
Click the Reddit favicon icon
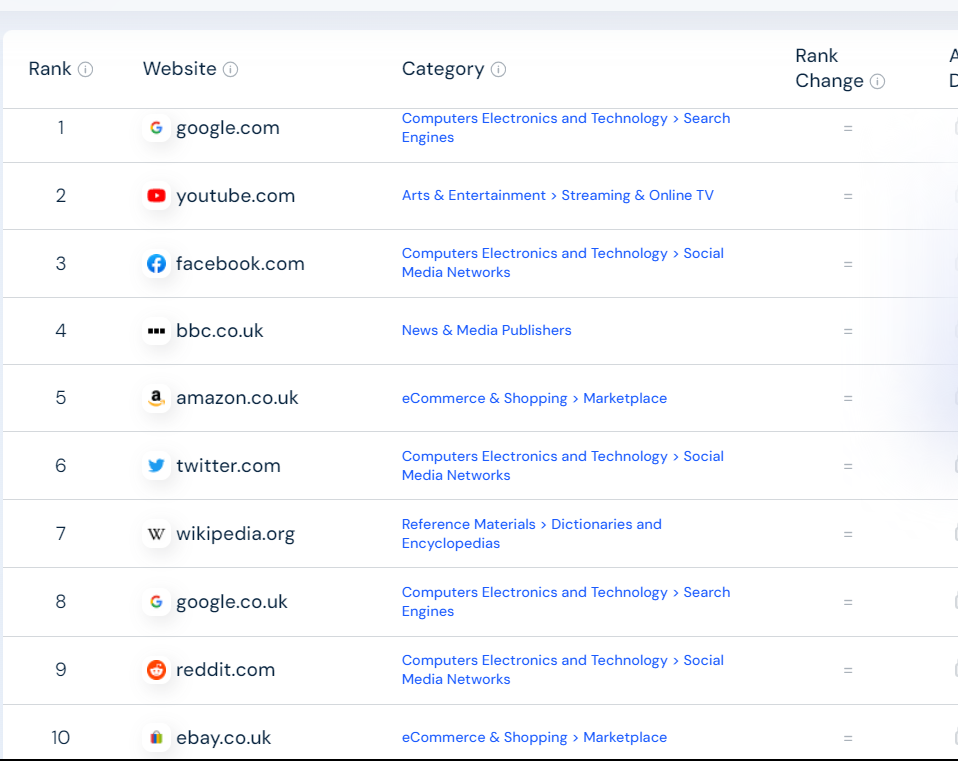coord(156,669)
